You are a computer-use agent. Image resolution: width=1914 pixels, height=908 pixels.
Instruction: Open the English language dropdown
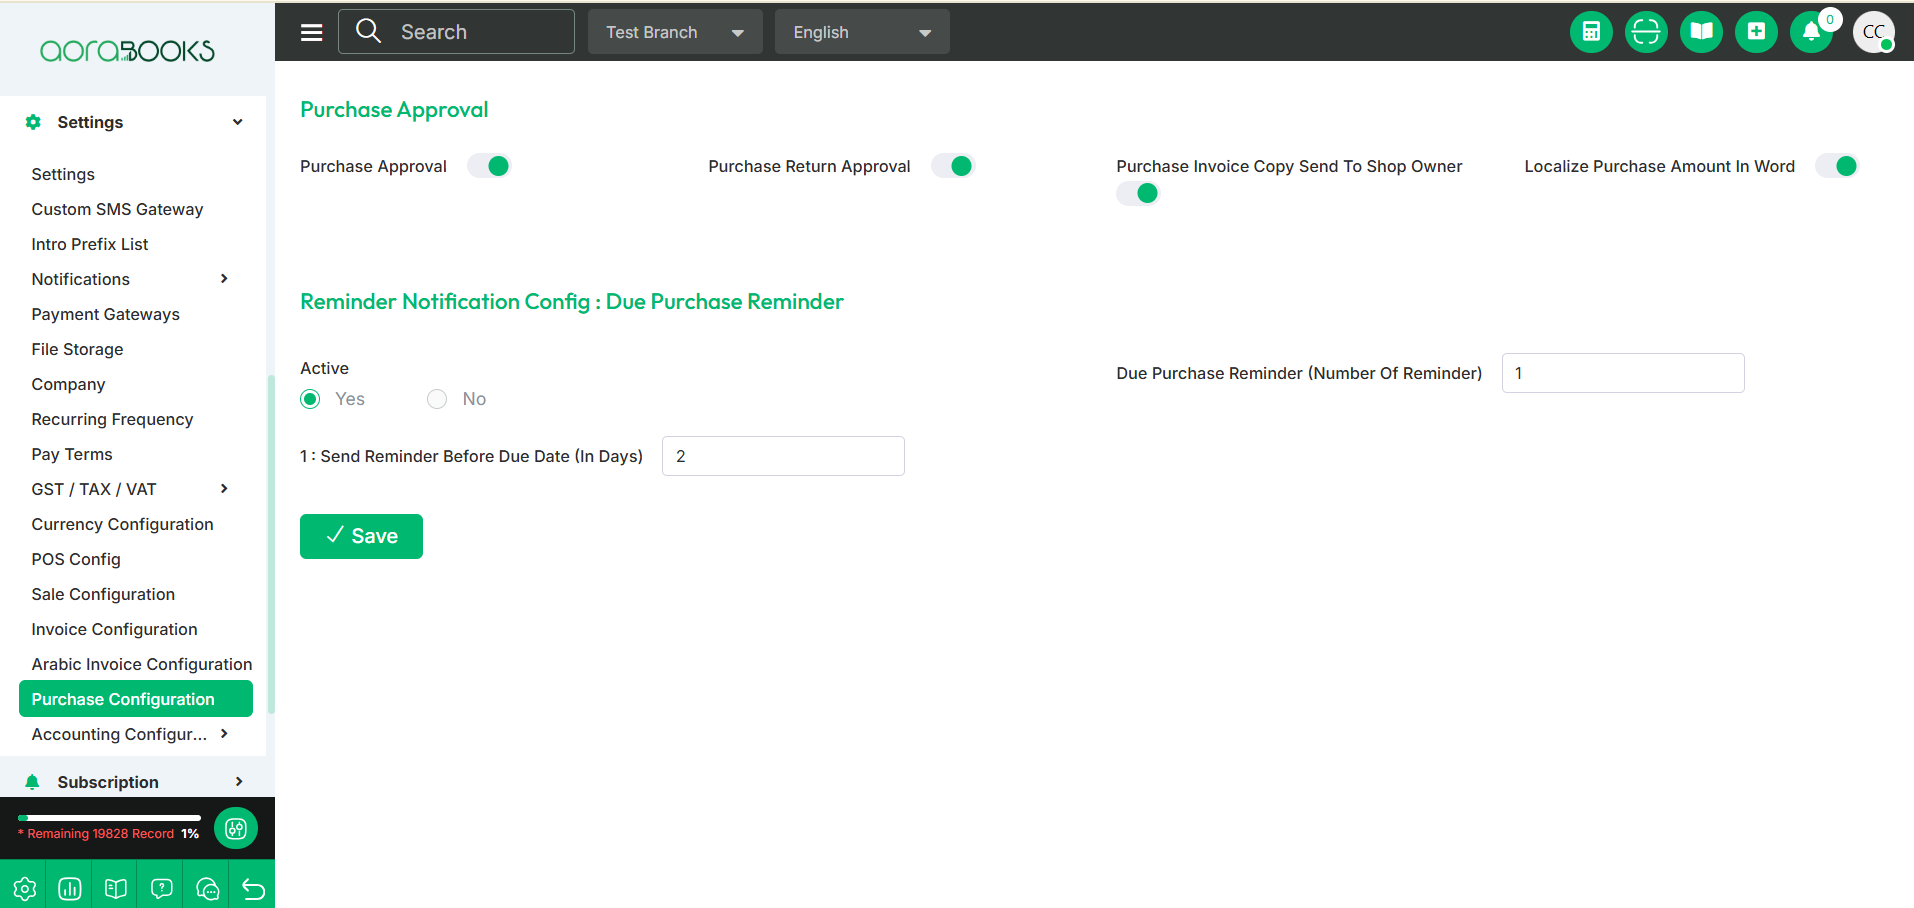[x=862, y=32]
